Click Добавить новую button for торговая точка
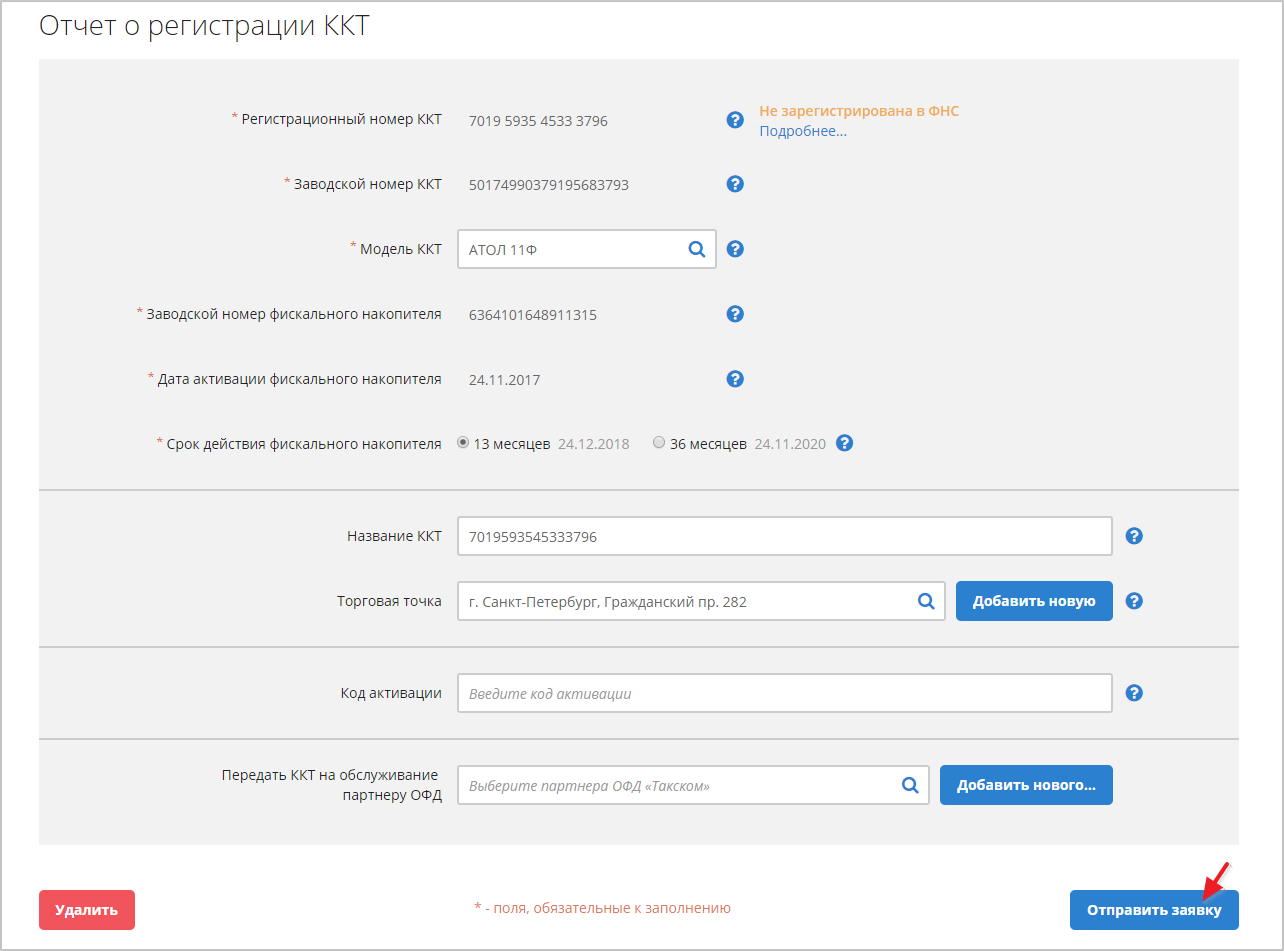The width and height of the screenshot is (1284, 951). (x=1034, y=601)
